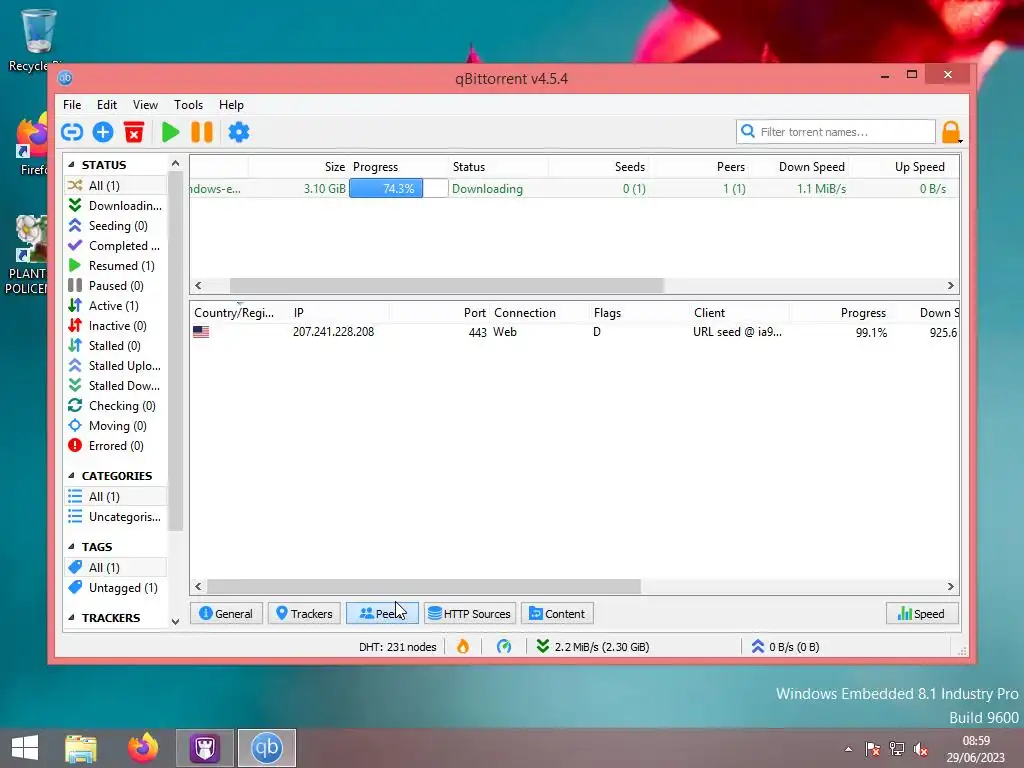The height and width of the screenshot is (768, 1024).
Task: Click the magnifier icon in filter box
Action: click(x=748, y=131)
